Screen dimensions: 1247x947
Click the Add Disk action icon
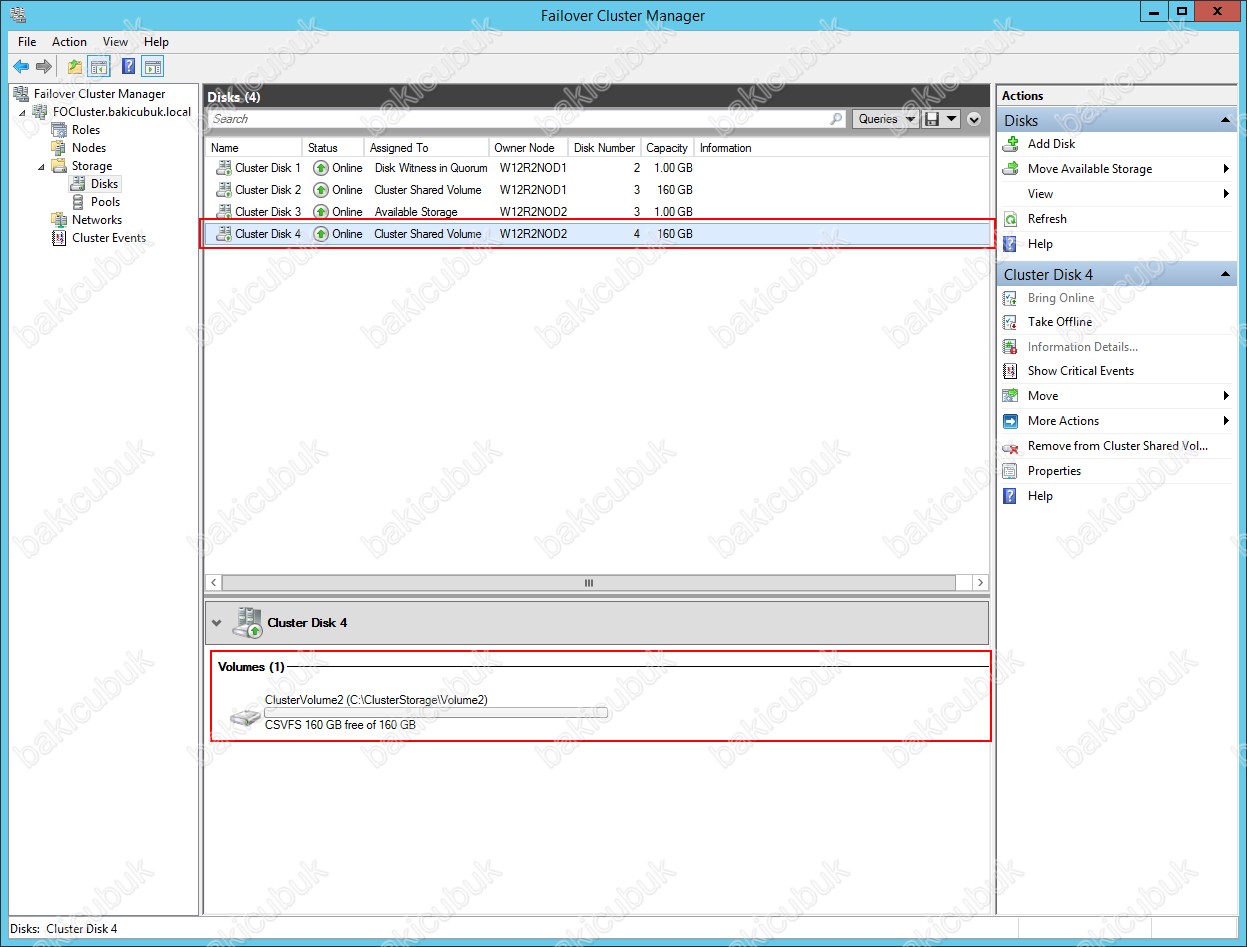click(x=1011, y=144)
